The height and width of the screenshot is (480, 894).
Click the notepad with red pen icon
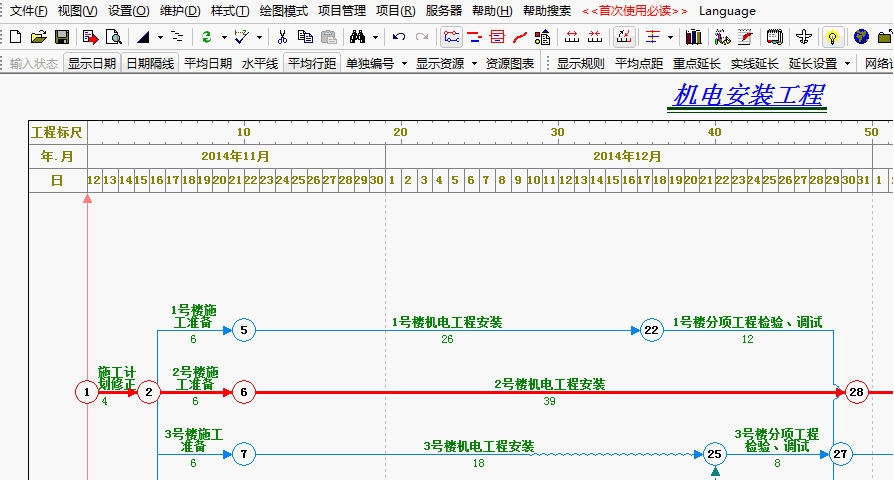click(x=745, y=38)
